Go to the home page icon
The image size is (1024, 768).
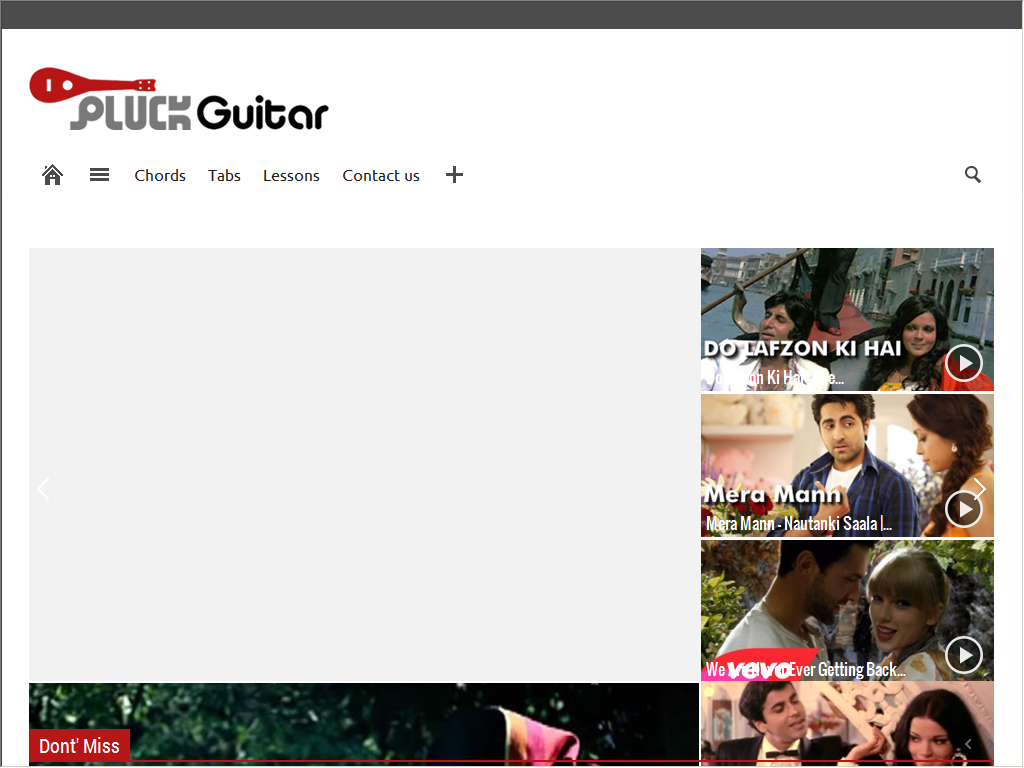[52, 175]
